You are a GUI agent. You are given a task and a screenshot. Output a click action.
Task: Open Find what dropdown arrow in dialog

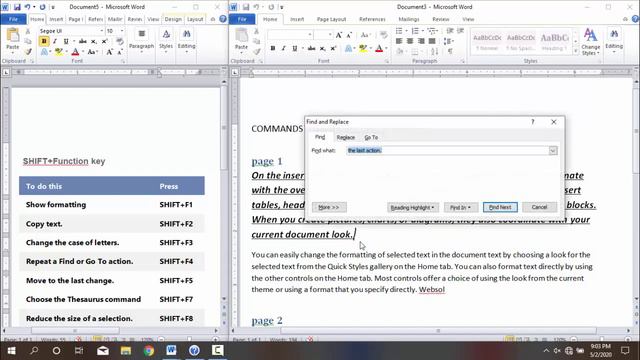553,151
